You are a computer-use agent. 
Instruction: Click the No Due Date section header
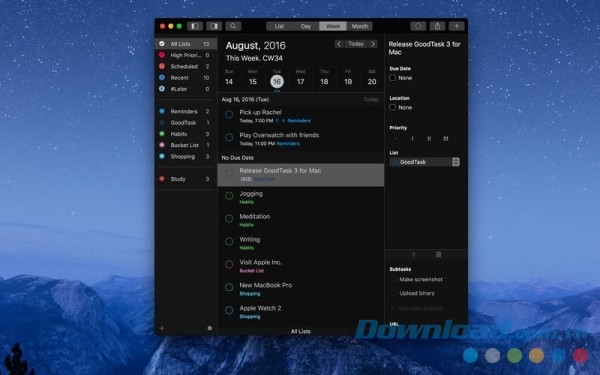point(301,158)
